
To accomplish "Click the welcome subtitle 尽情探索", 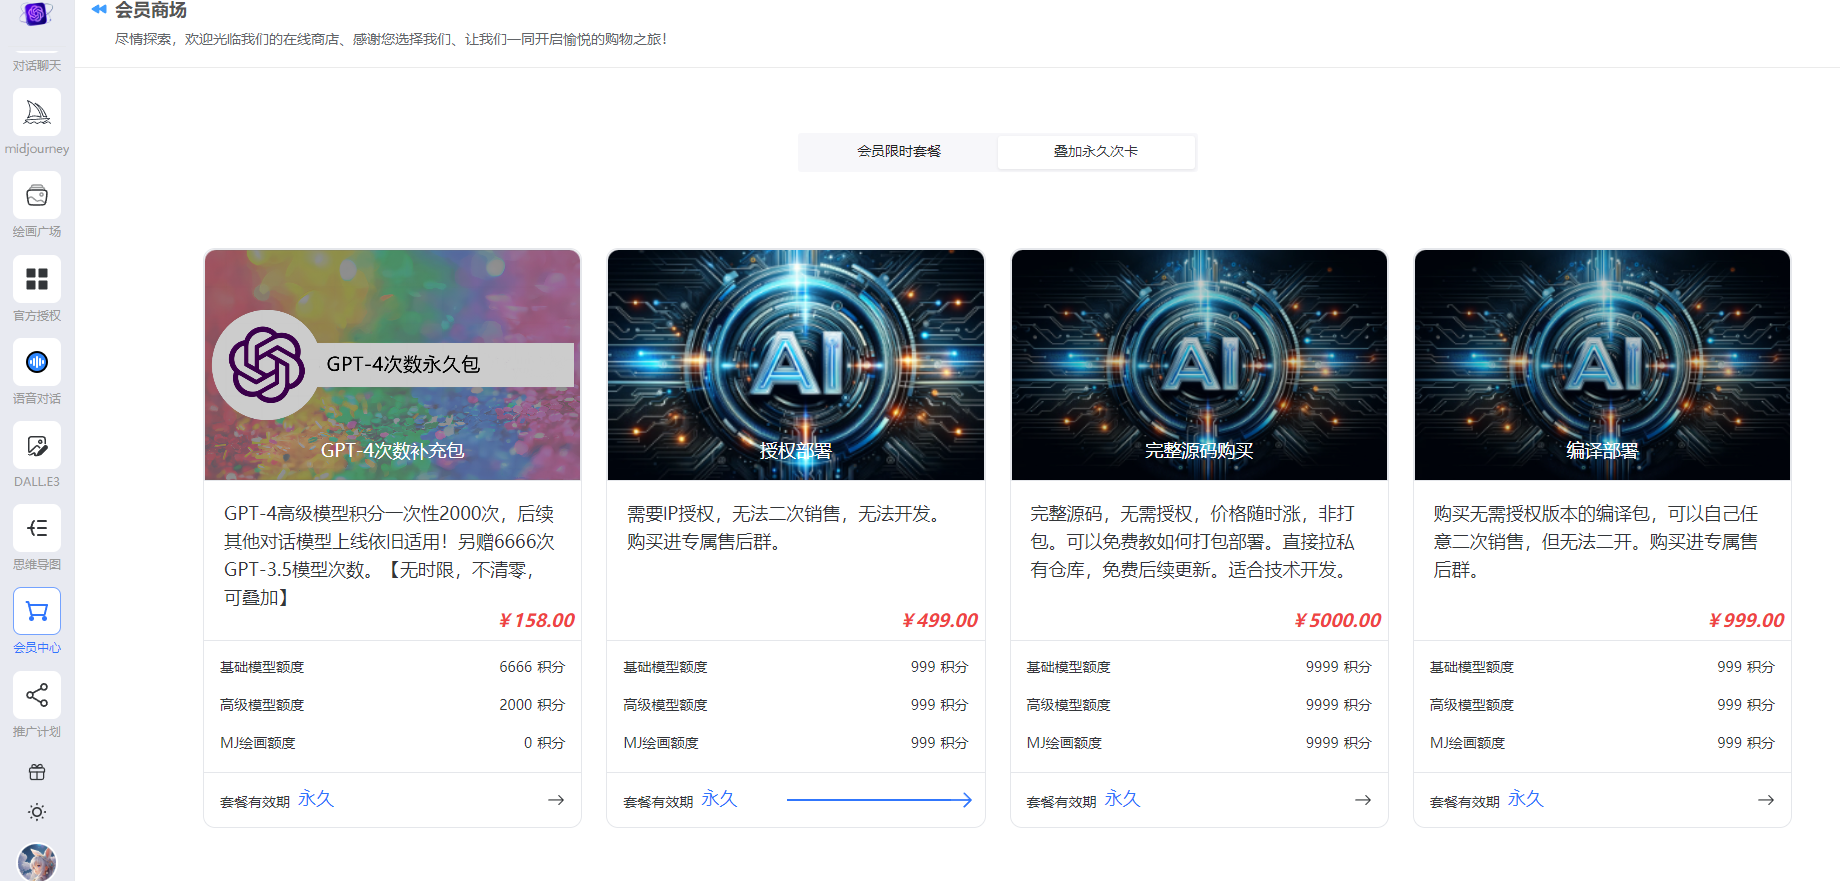I will click(390, 39).
